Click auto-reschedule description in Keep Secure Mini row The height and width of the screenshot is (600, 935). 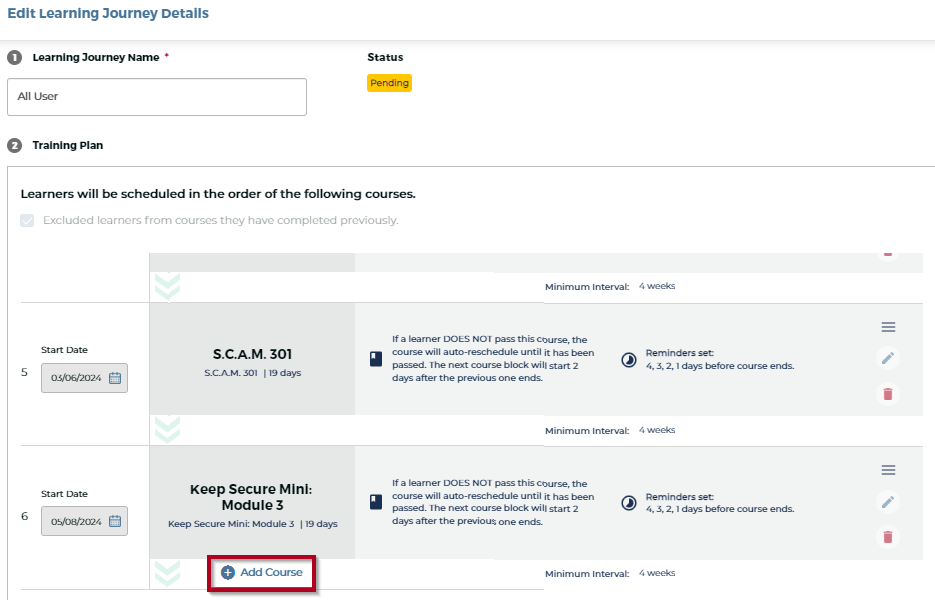pyautogui.click(x=493, y=502)
